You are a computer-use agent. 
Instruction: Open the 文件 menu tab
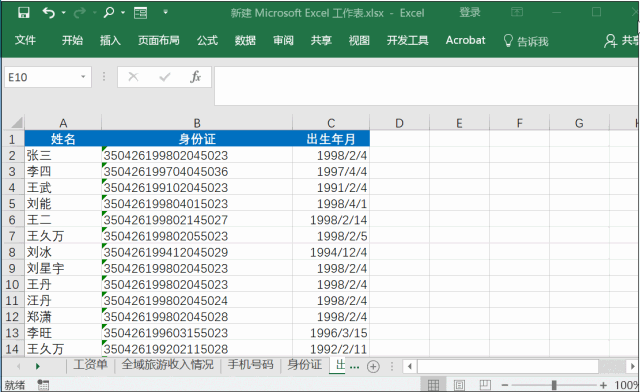tap(25, 40)
